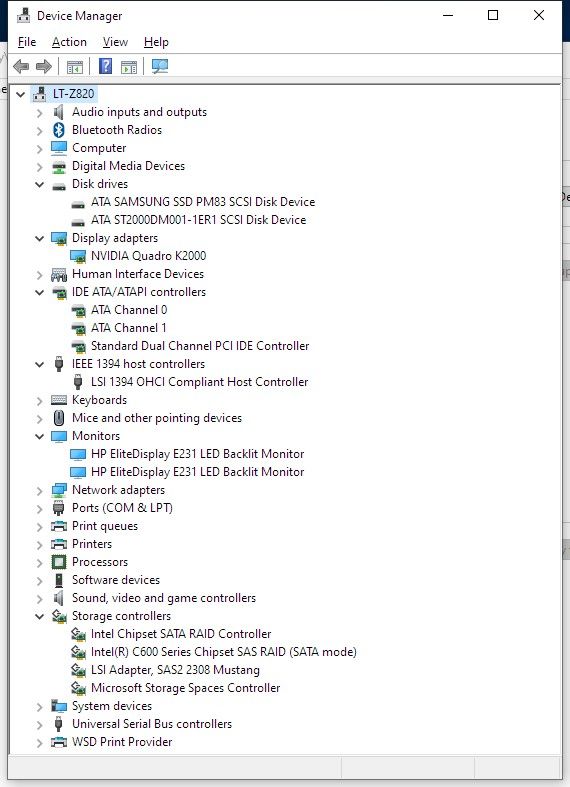Open the Action menu
The width and height of the screenshot is (570, 787).
point(69,42)
